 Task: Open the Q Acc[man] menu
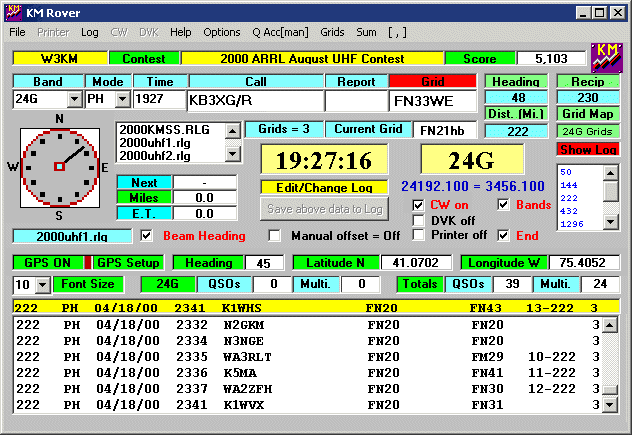pos(281,32)
